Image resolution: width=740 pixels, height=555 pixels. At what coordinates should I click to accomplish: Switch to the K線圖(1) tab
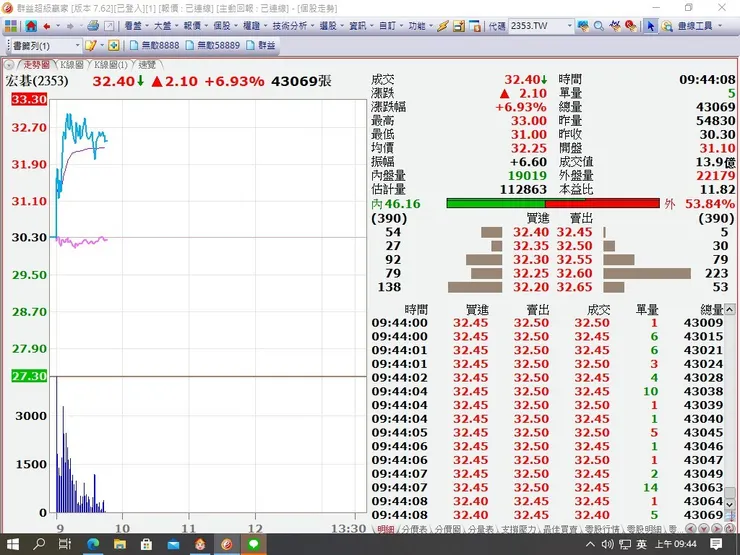coord(111,65)
